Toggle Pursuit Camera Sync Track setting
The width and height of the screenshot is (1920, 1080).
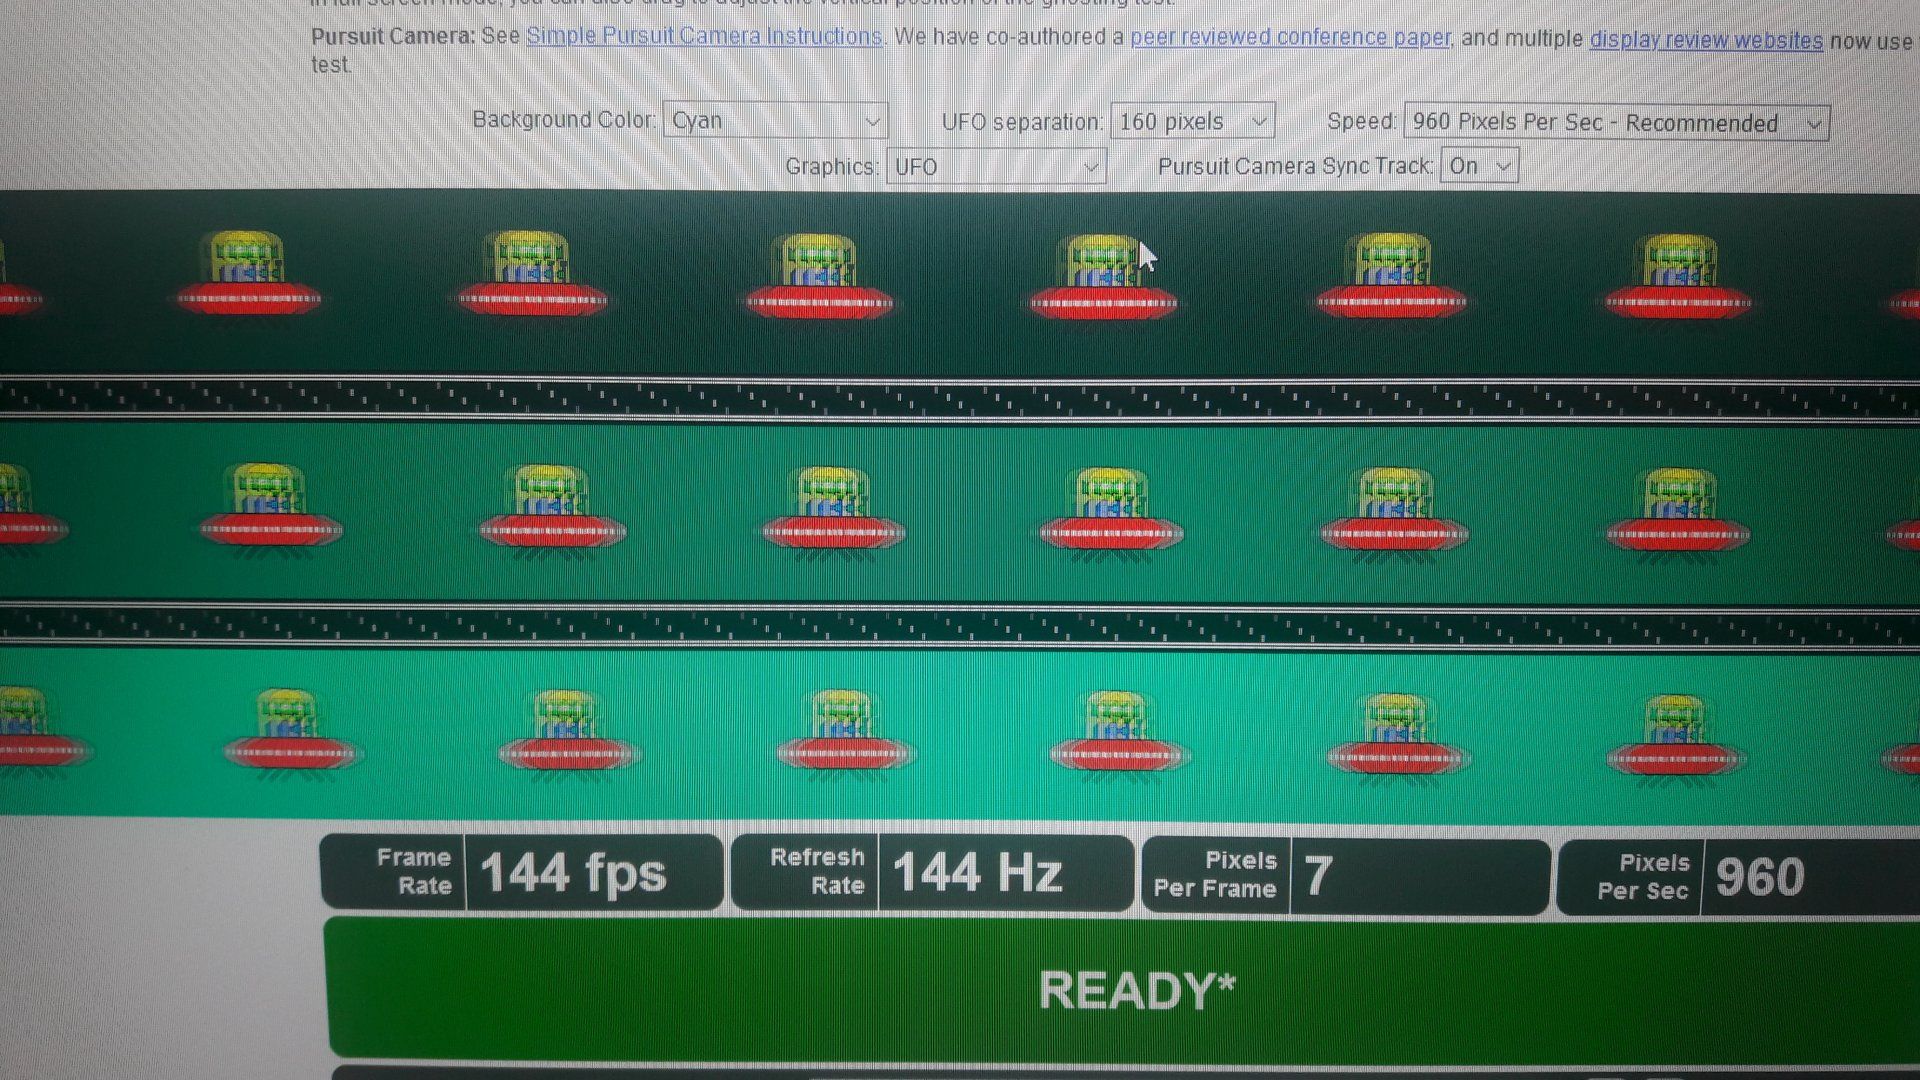click(x=1479, y=166)
